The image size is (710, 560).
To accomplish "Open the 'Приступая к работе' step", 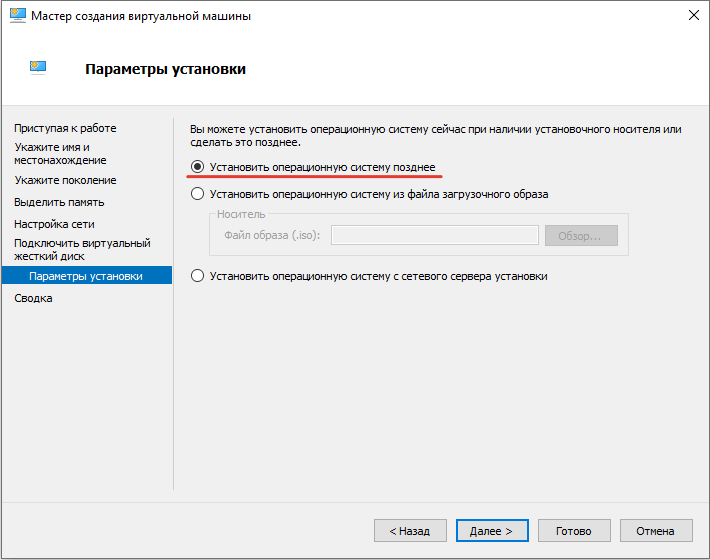I will [65, 128].
